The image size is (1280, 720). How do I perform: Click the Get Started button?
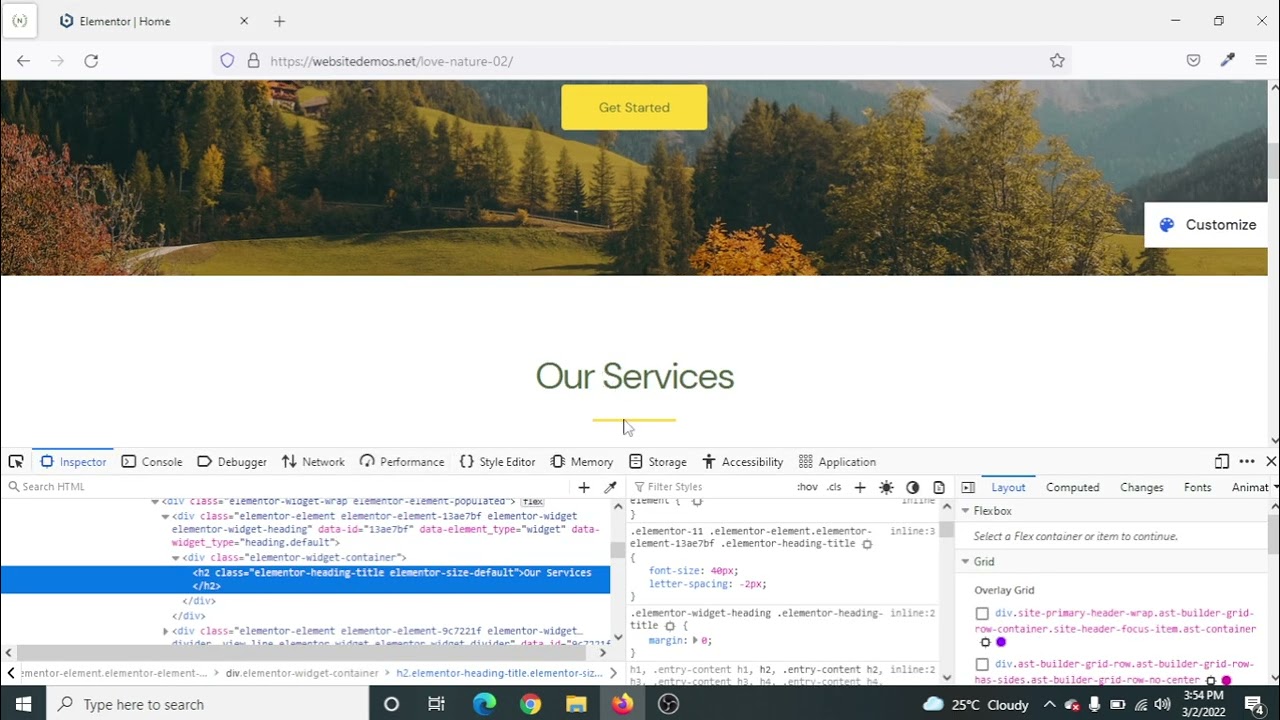point(634,107)
